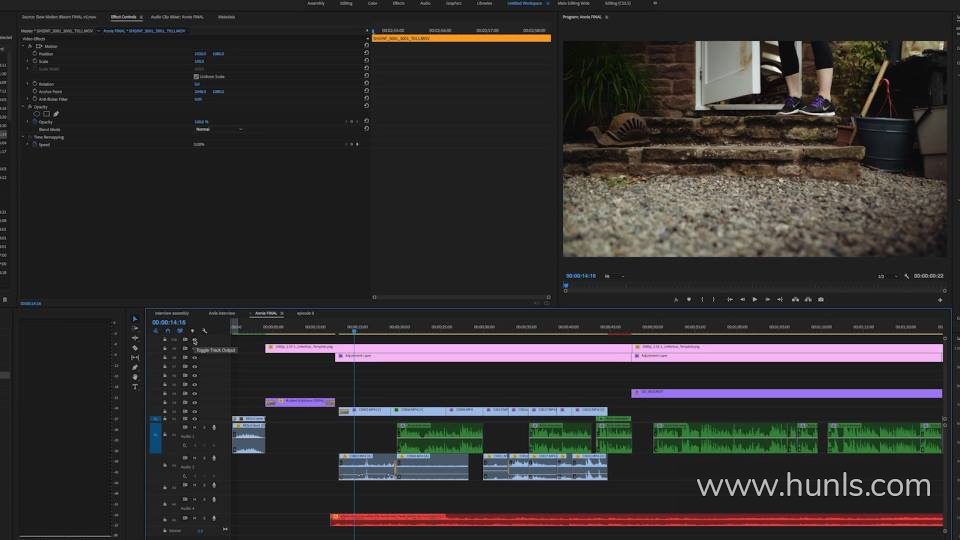Click the Lift button in Program monitor

(795, 299)
